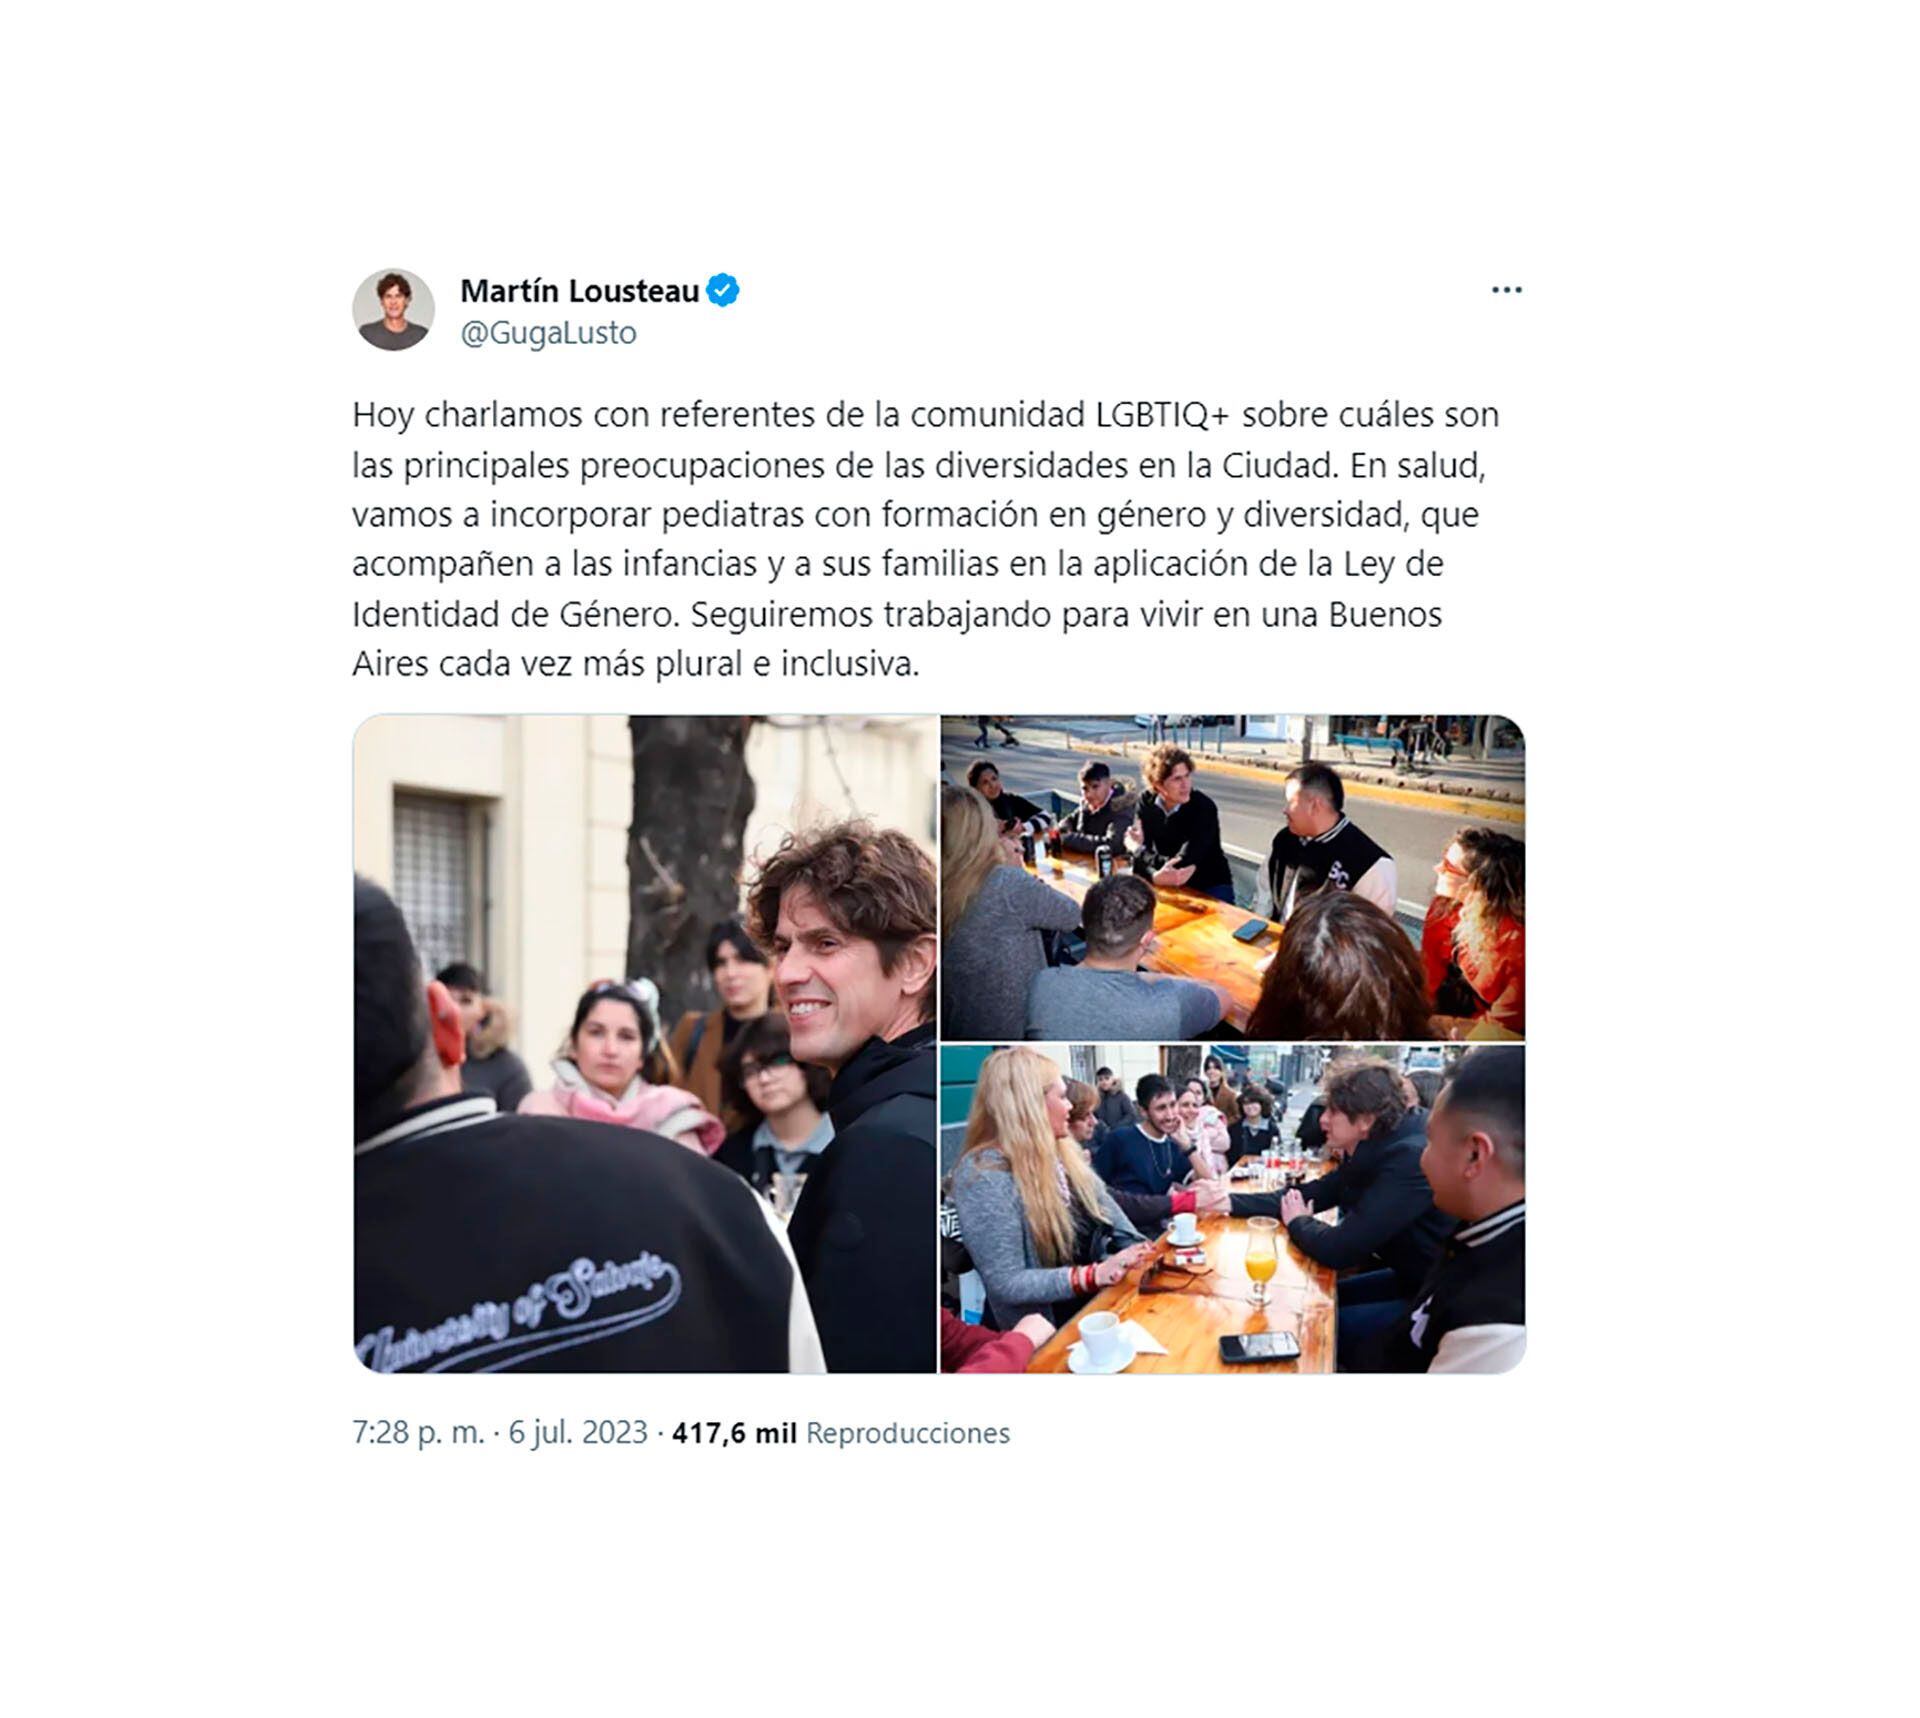Open the three-dot more options menu
The image size is (1920, 1718).
click(x=1506, y=290)
